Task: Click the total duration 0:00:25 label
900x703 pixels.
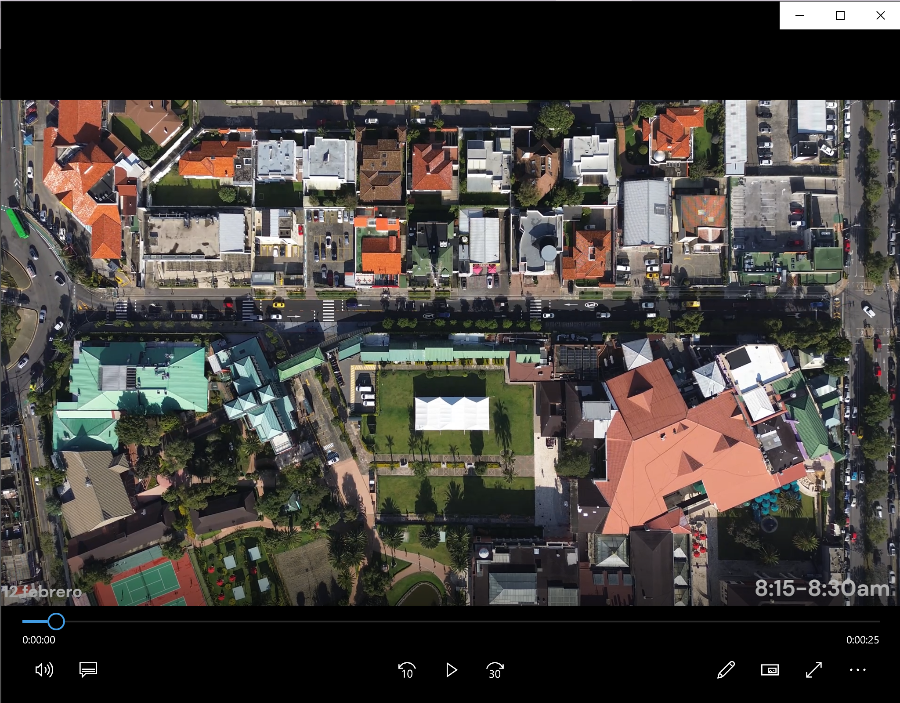Action: 862,640
